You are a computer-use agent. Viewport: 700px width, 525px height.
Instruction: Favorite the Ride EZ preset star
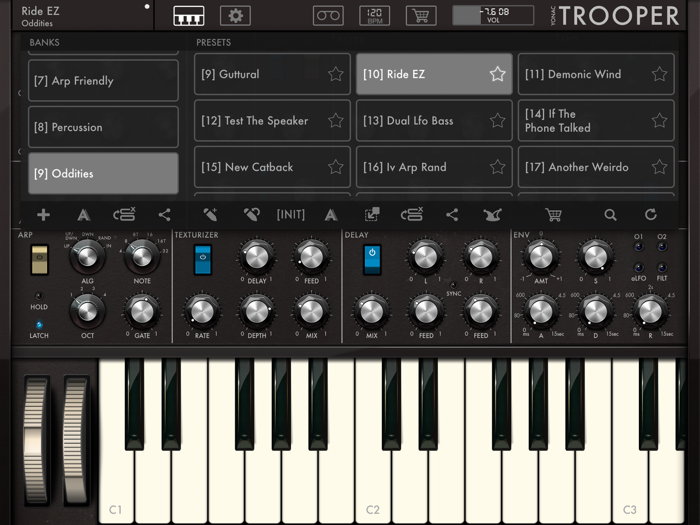coord(497,74)
